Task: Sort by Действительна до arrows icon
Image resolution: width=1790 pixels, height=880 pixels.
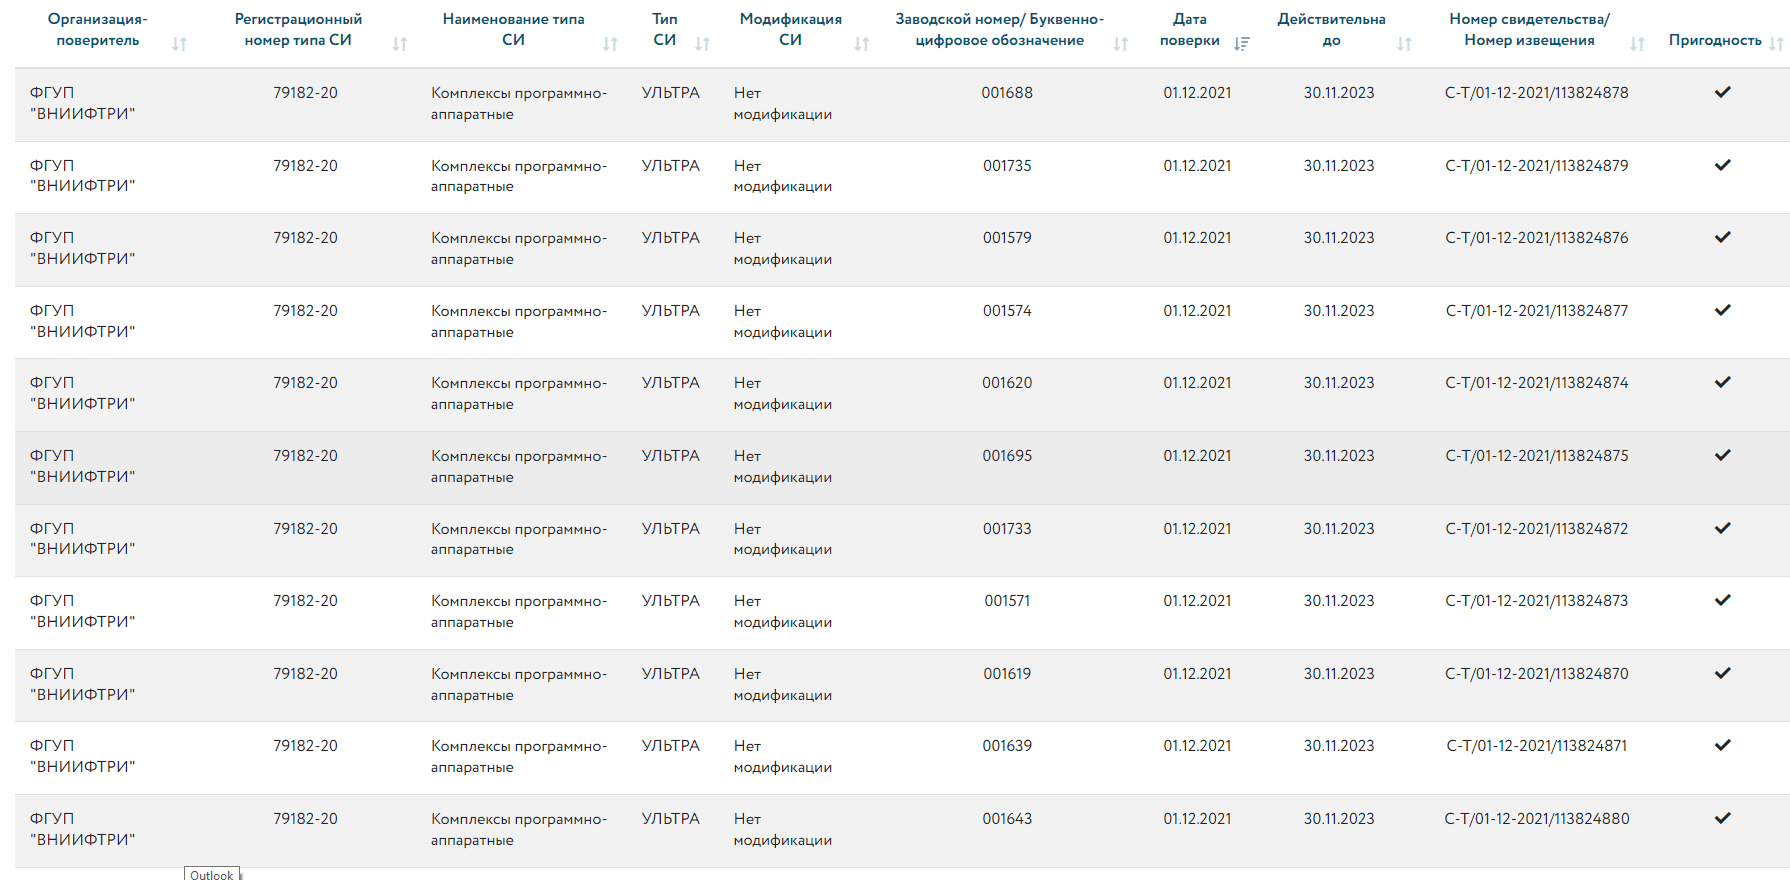Action: [1404, 44]
